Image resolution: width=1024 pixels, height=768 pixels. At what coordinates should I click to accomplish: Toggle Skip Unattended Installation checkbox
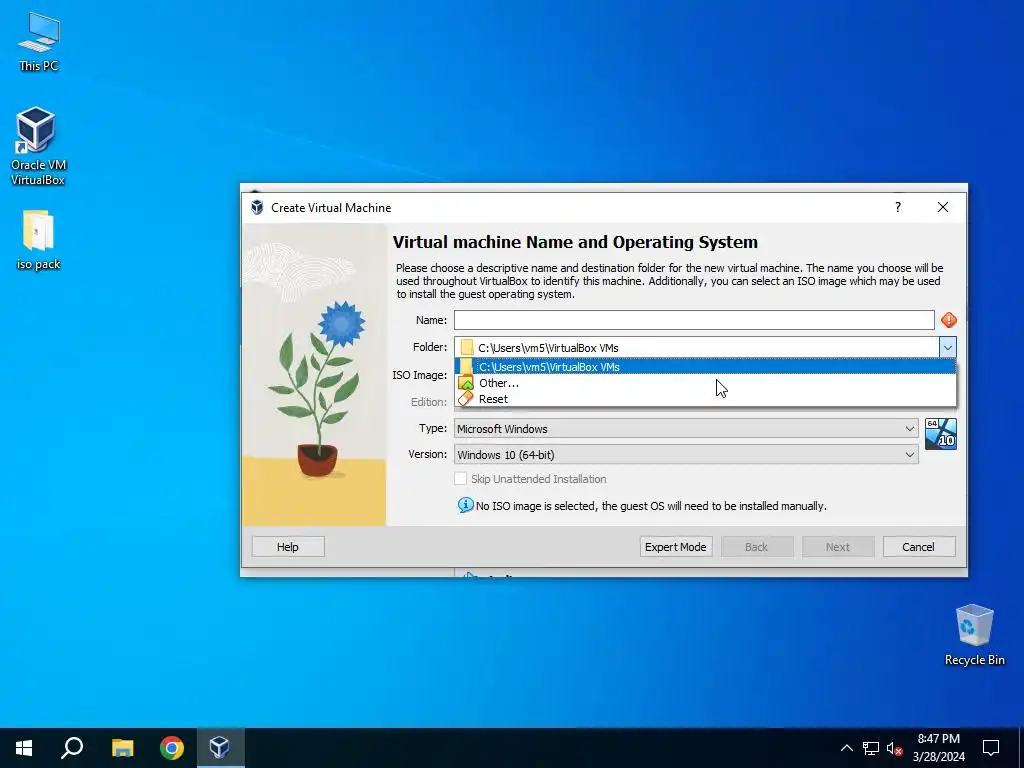460,479
